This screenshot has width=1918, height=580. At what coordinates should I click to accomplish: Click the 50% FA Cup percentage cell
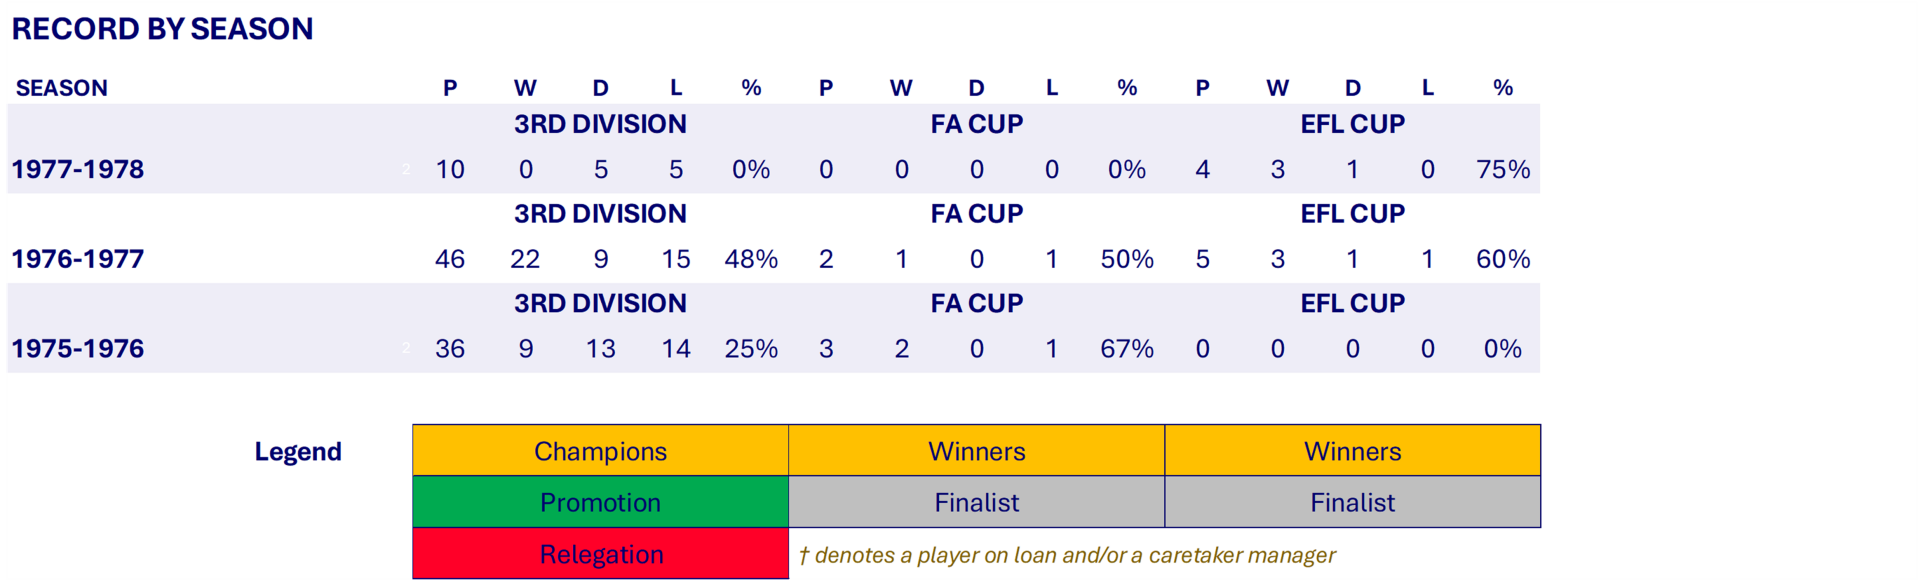click(x=1126, y=259)
